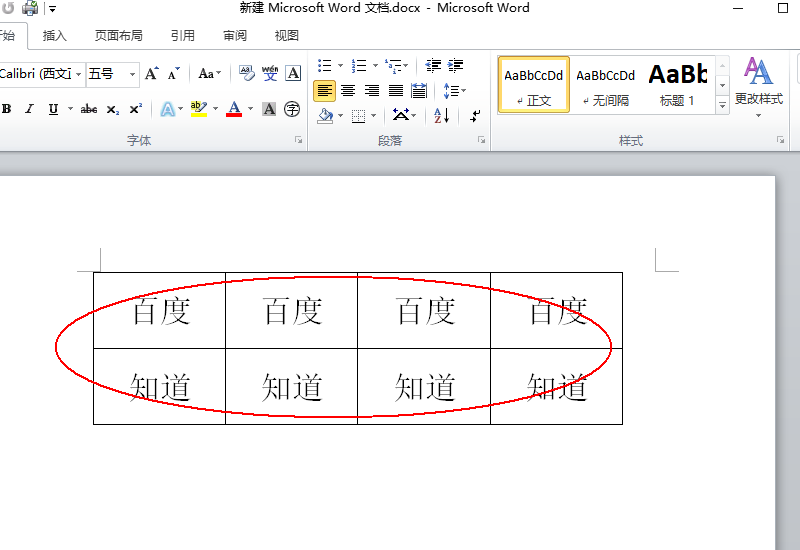Screen dimensions: 800x550
Task: Toggle Italic formatting
Action: (x=30, y=109)
